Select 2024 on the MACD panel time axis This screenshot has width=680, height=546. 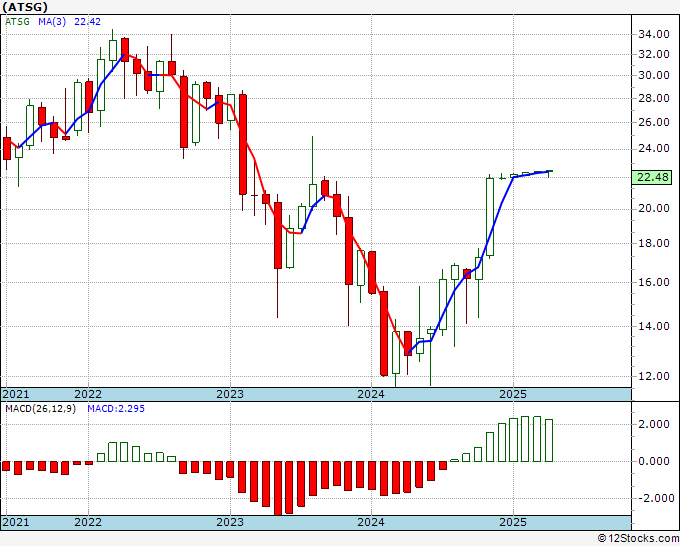click(x=371, y=522)
